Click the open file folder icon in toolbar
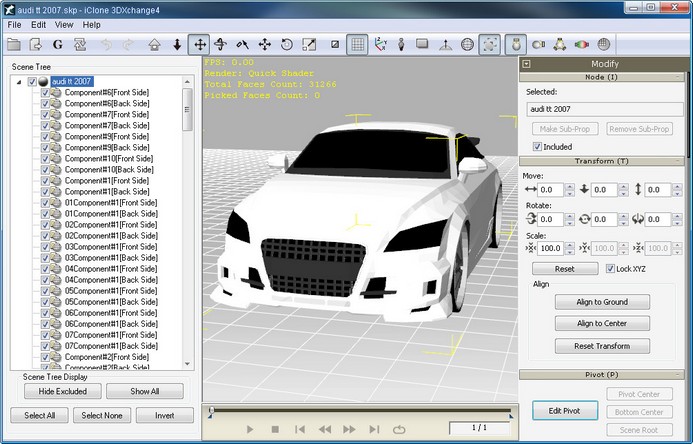Screen dimensions: 693x444 click(14, 44)
